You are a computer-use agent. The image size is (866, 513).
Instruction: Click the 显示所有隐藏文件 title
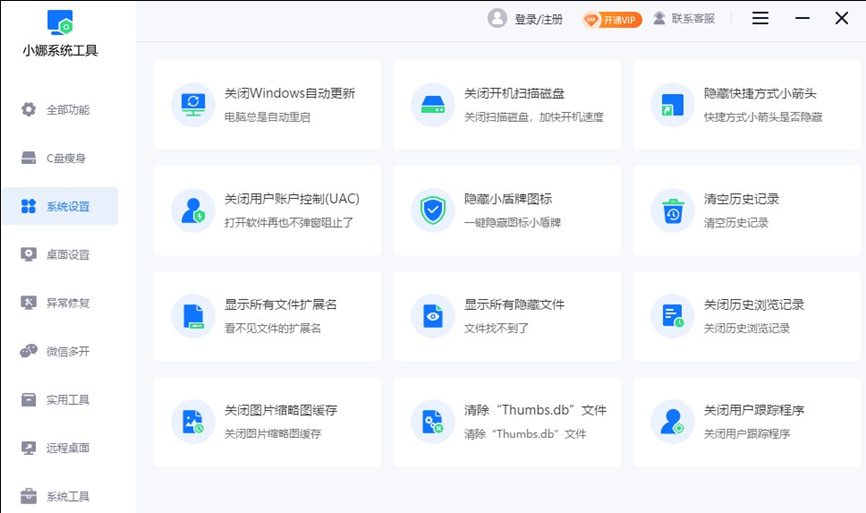point(514,304)
